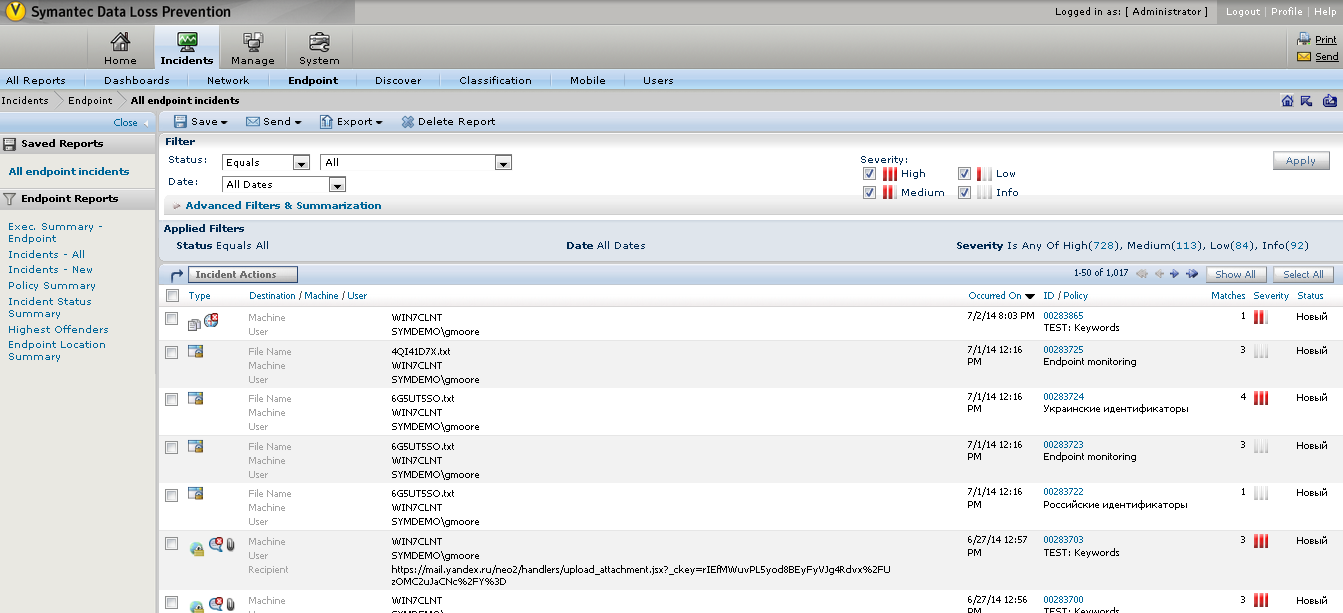Click the type icon for incident 00283724

pyautogui.click(x=196, y=398)
